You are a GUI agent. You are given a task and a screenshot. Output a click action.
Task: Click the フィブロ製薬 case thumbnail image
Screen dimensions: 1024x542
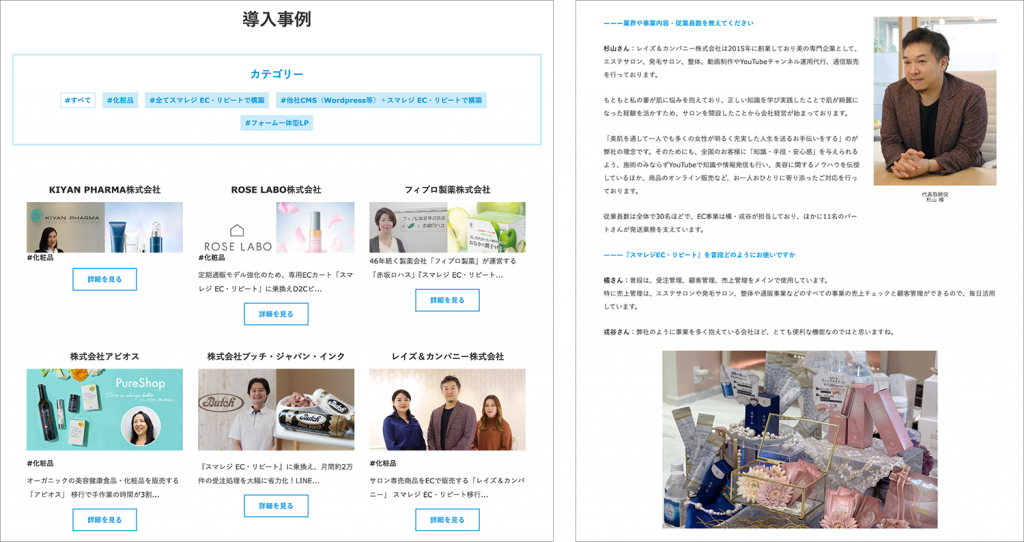click(x=447, y=227)
